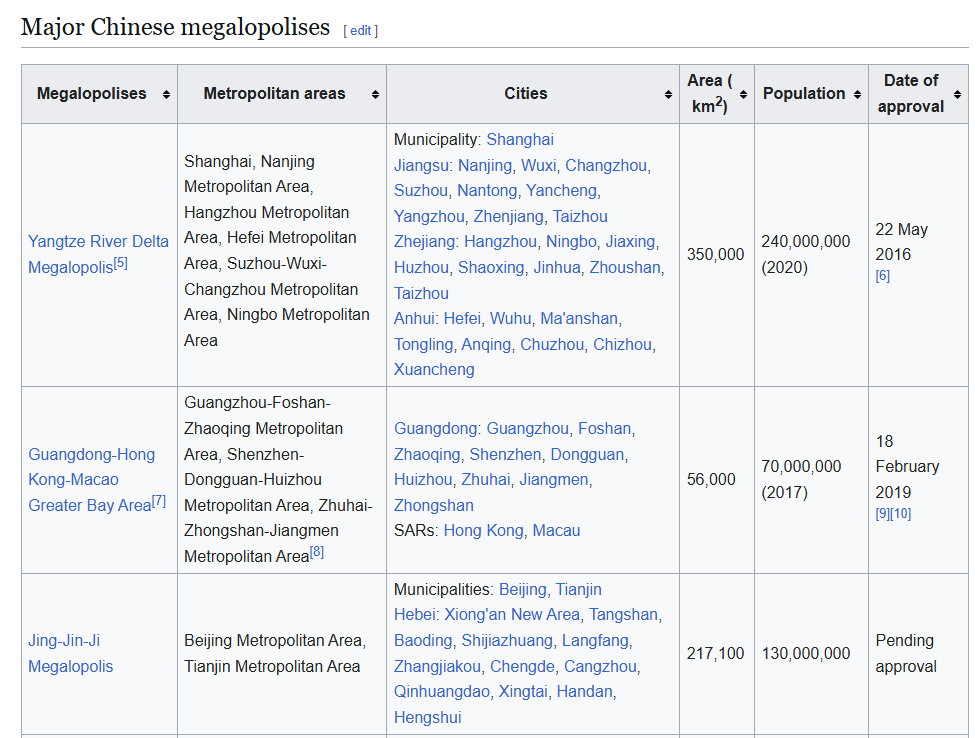Image resolution: width=978 pixels, height=738 pixels.
Task: Open the Zhoushan link
Action: 625,268
